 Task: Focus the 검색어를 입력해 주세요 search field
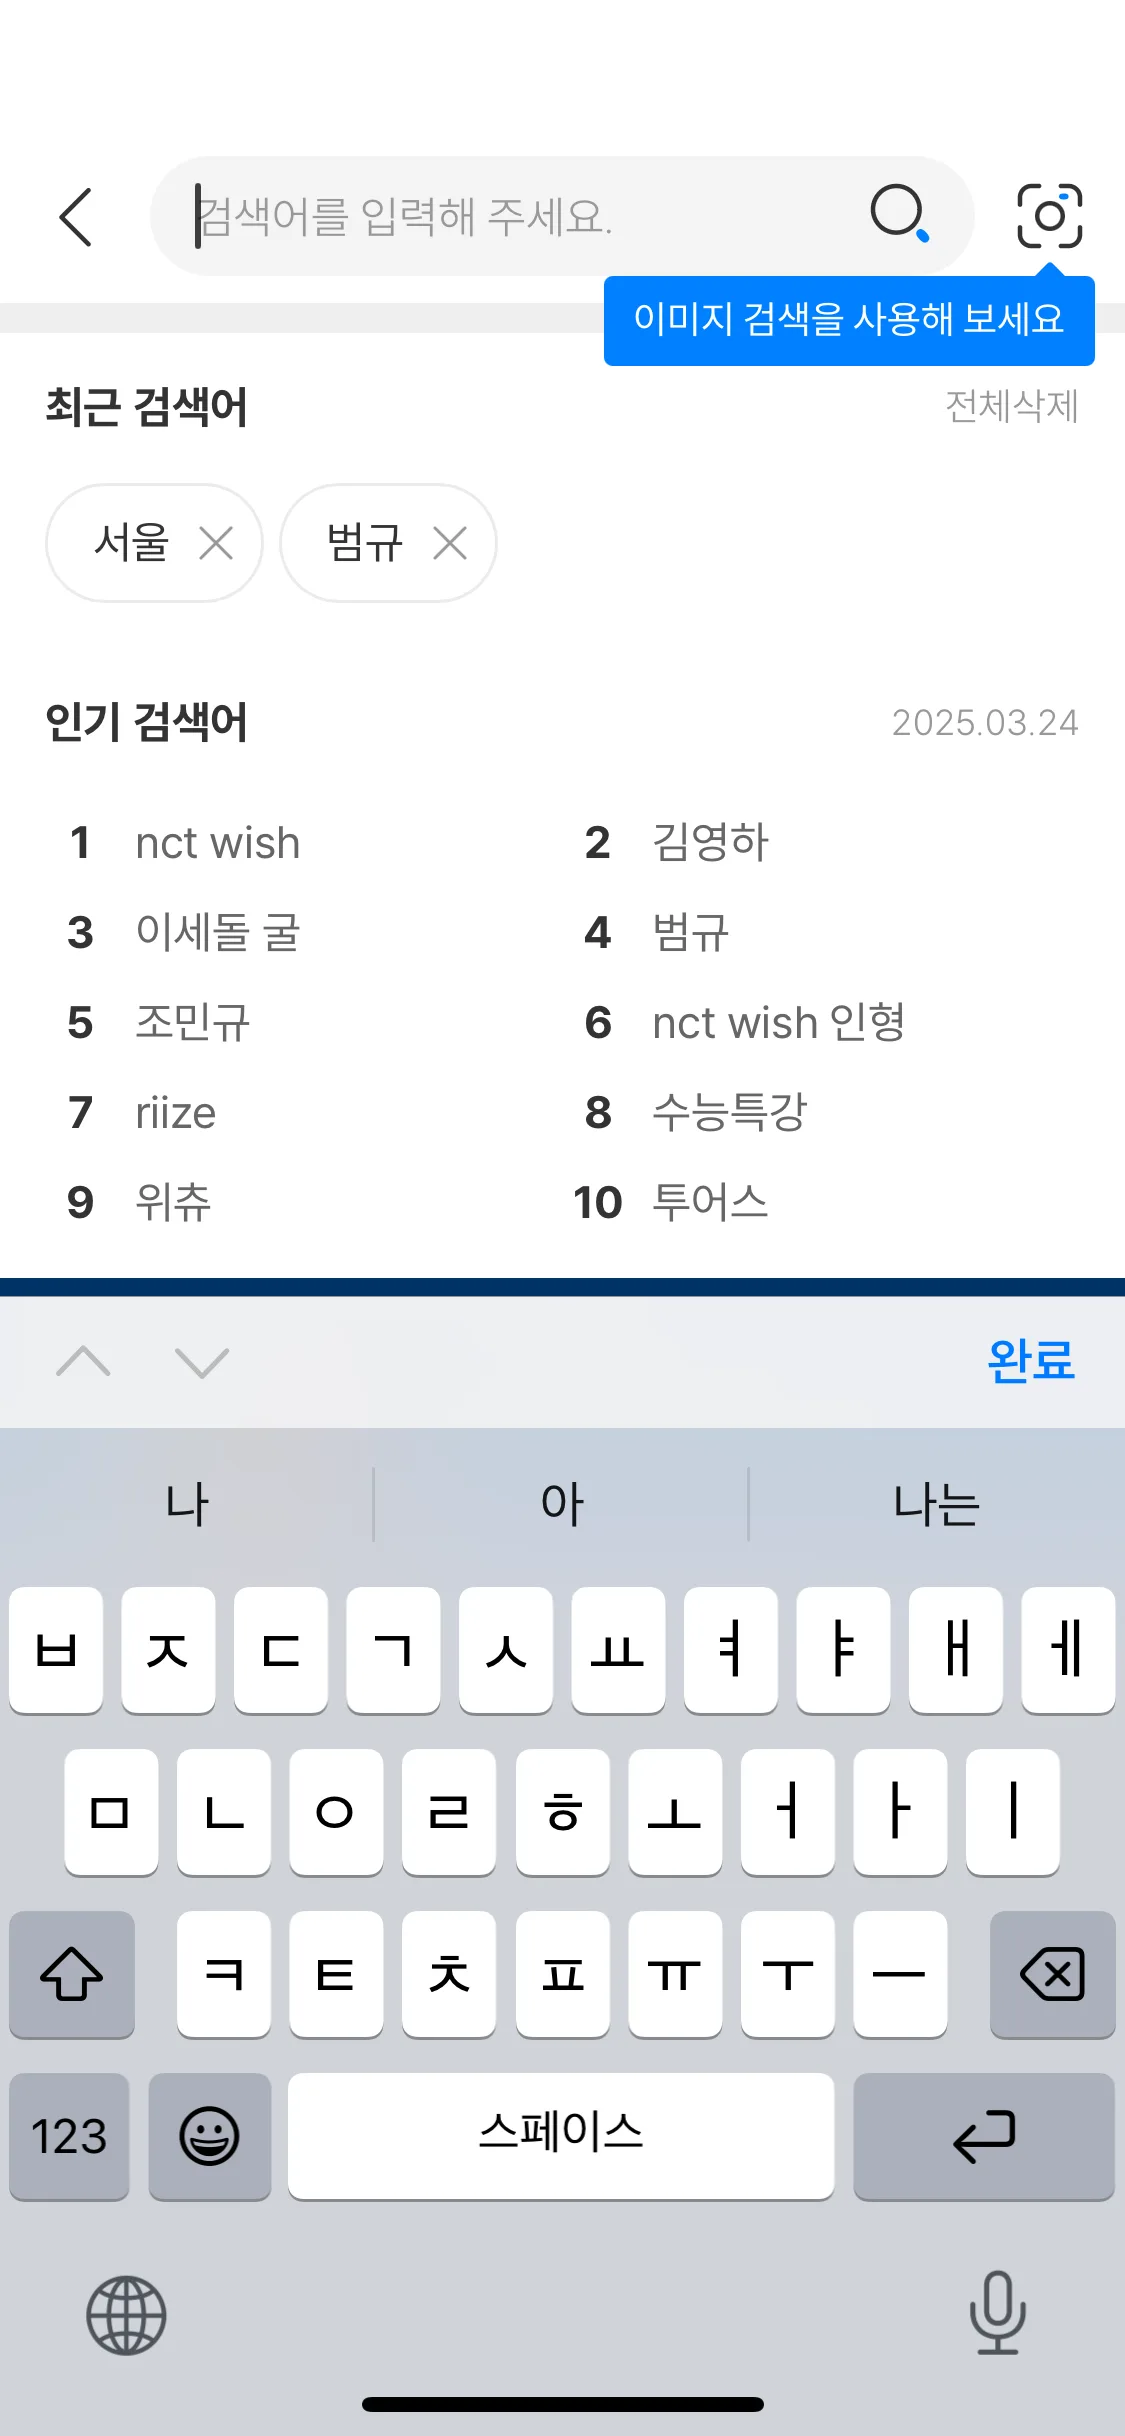(x=530, y=216)
